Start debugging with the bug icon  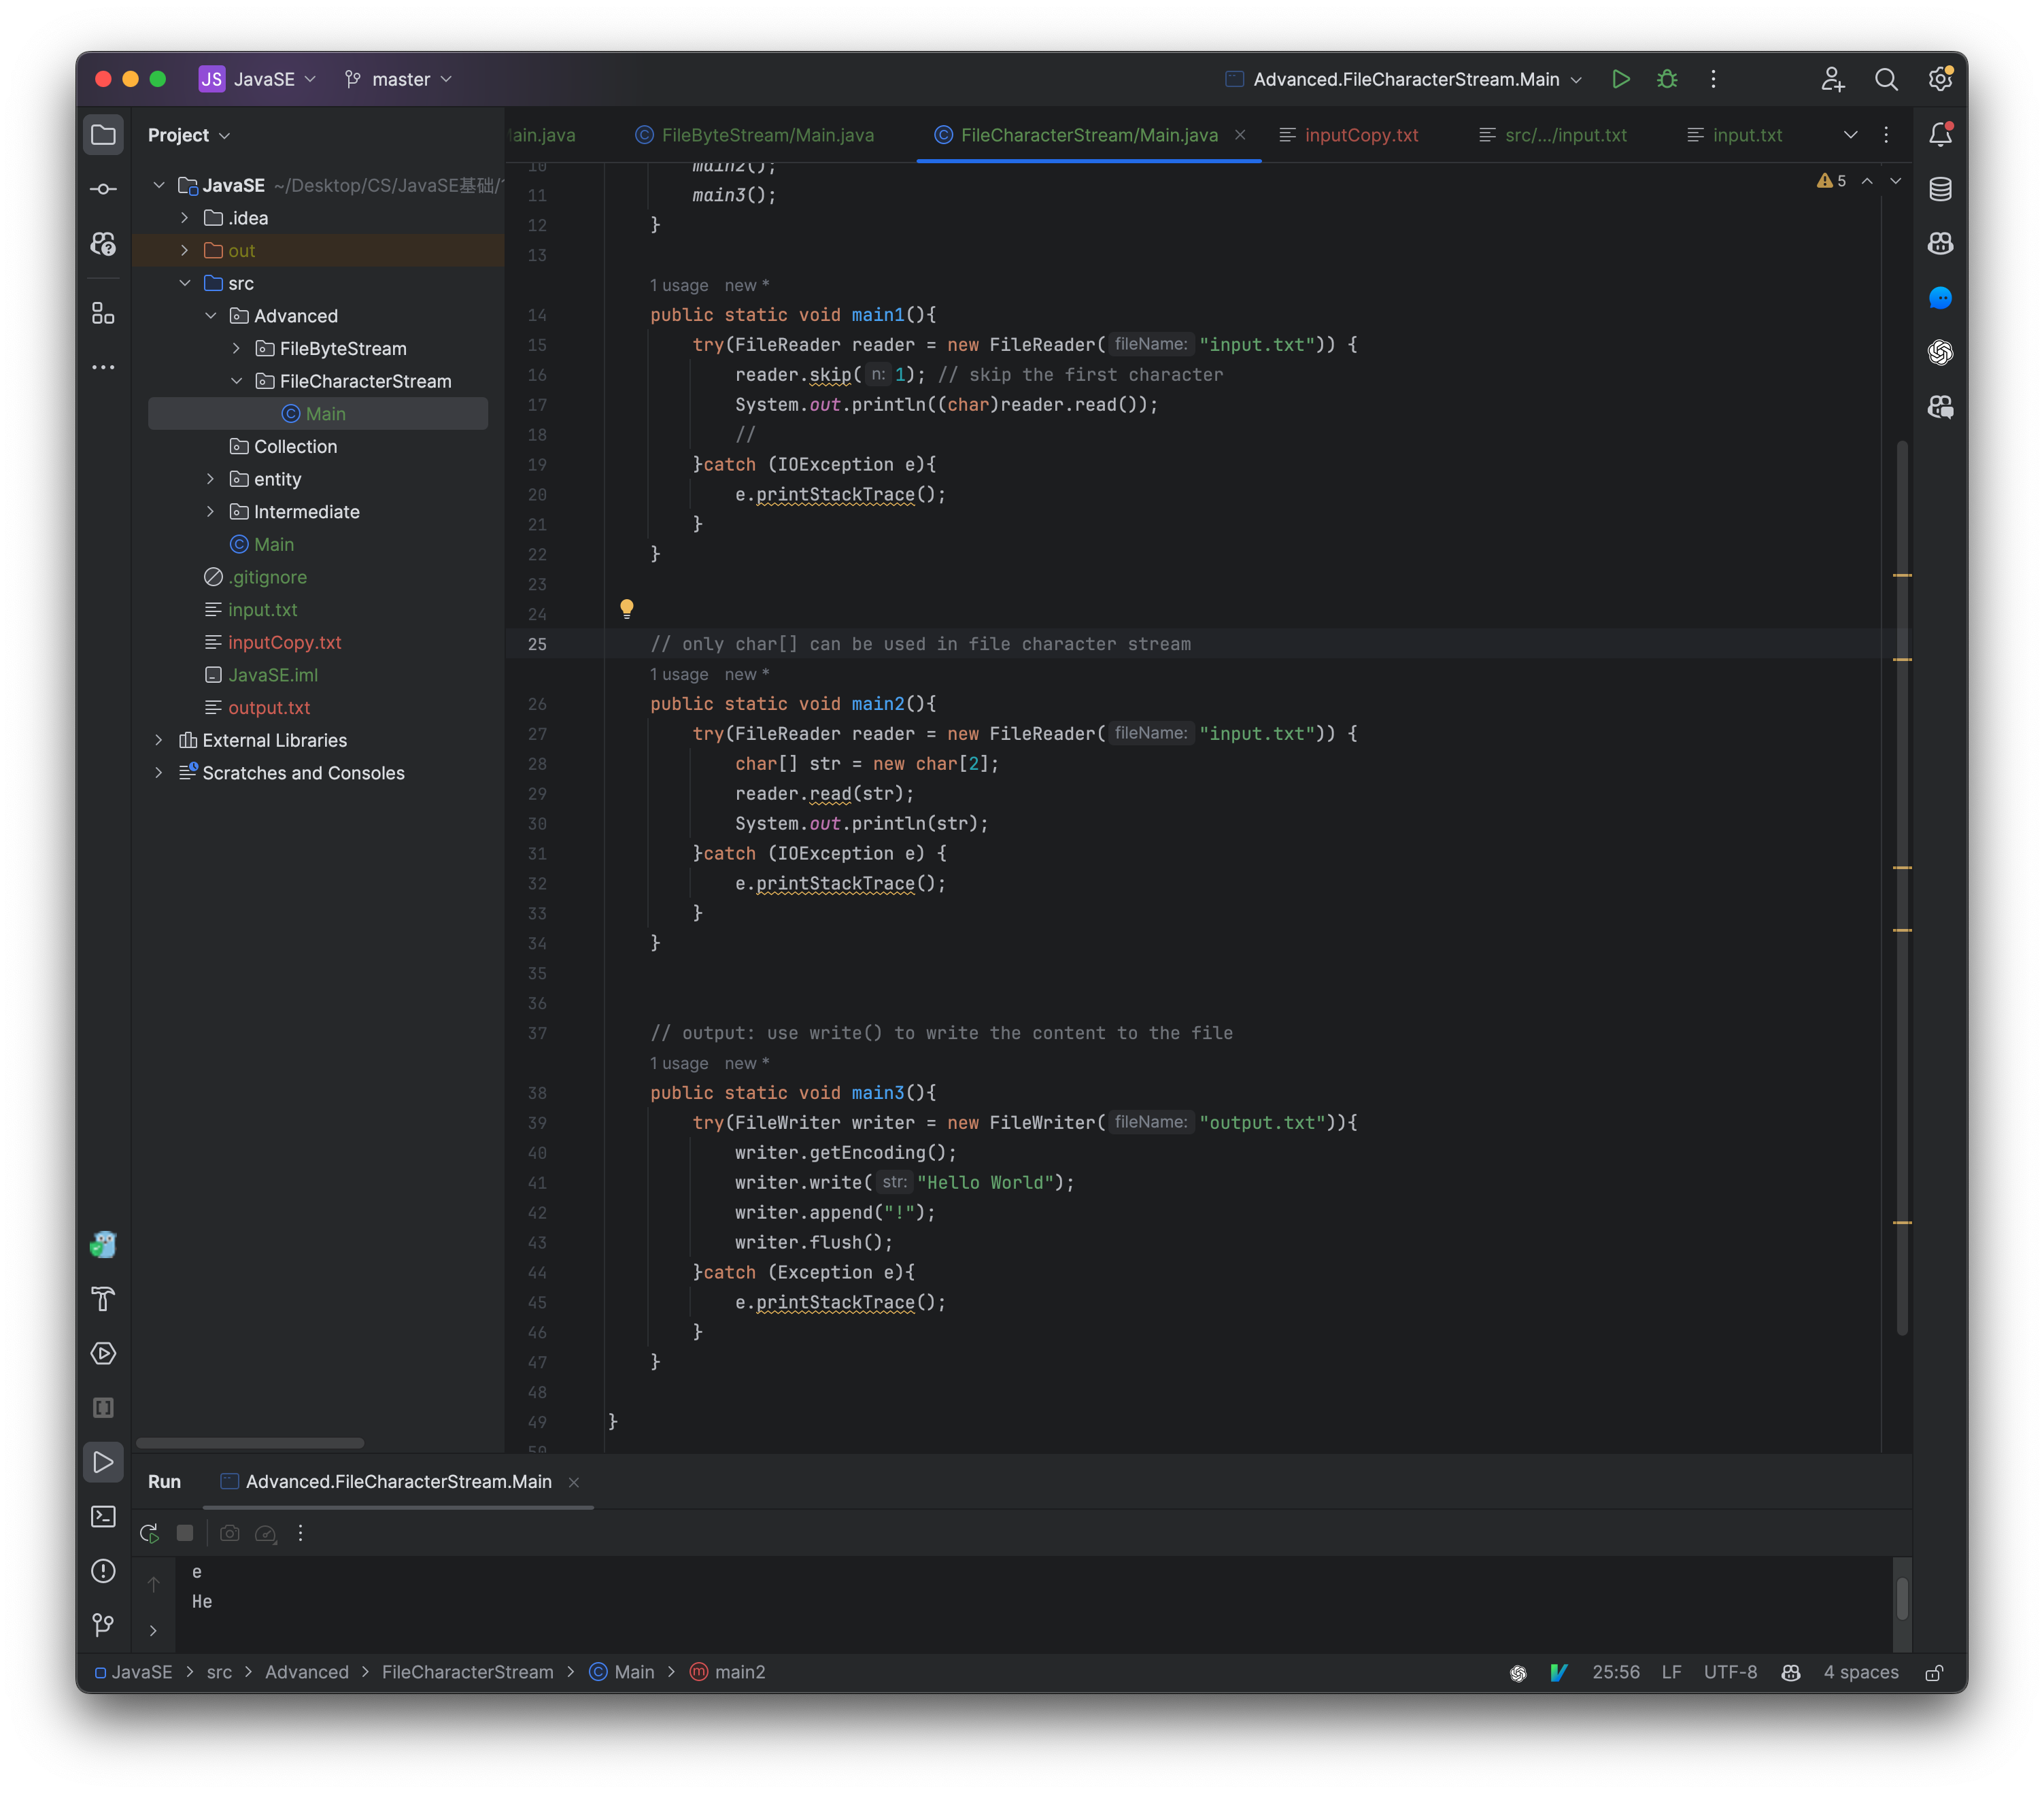pyautogui.click(x=1667, y=79)
